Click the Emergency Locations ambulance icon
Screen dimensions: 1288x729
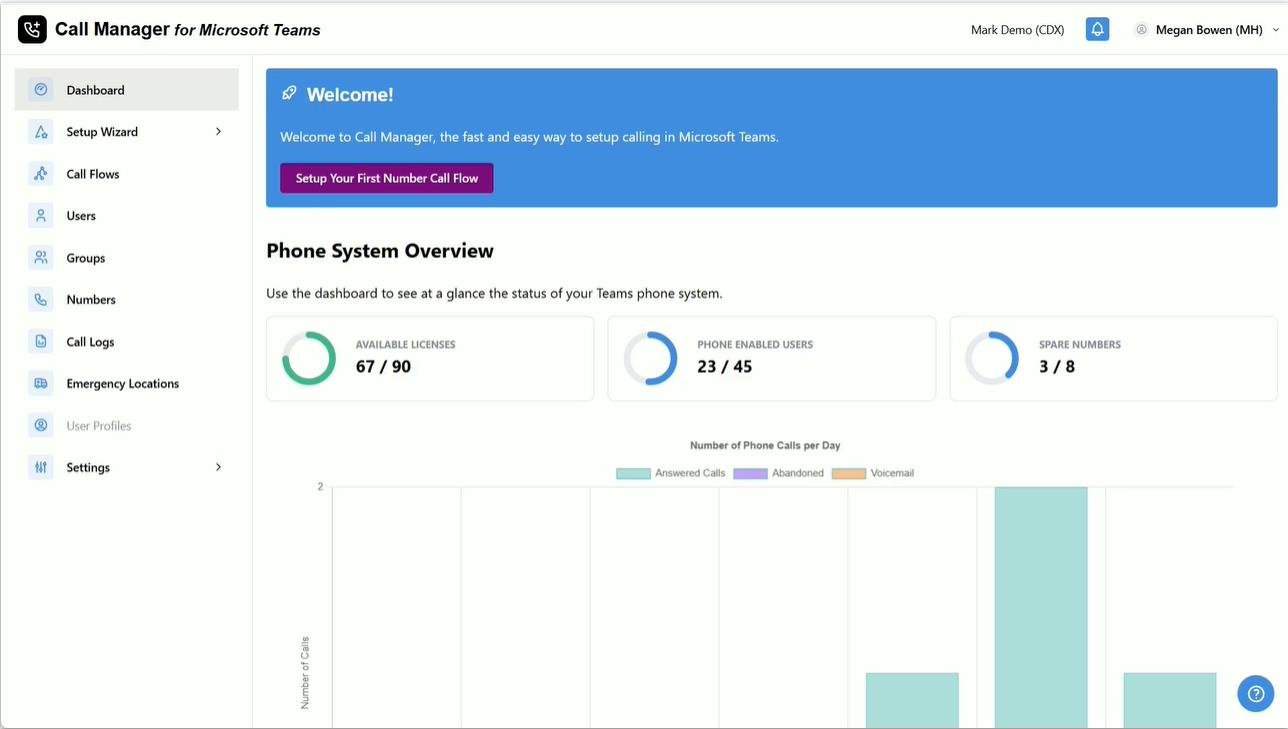pyautogui.click(x=41, y=384)
